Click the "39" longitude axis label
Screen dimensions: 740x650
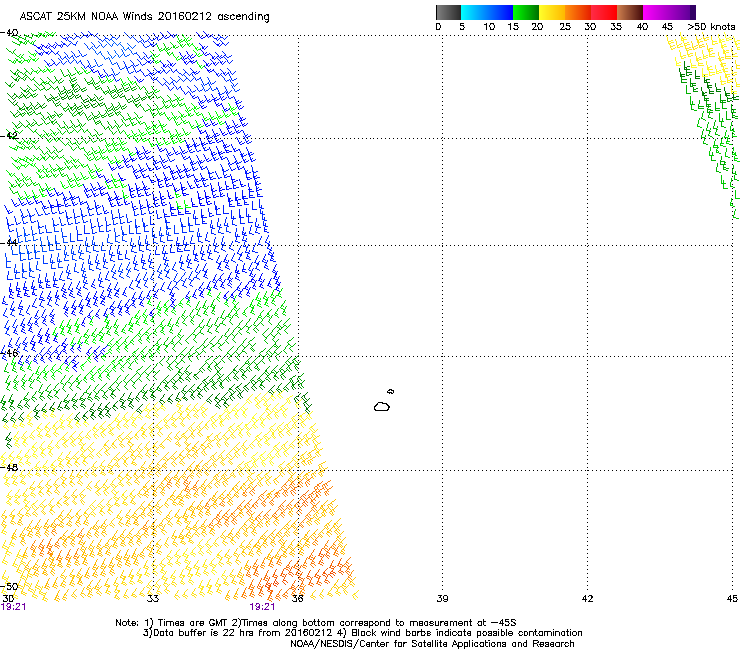442,599
